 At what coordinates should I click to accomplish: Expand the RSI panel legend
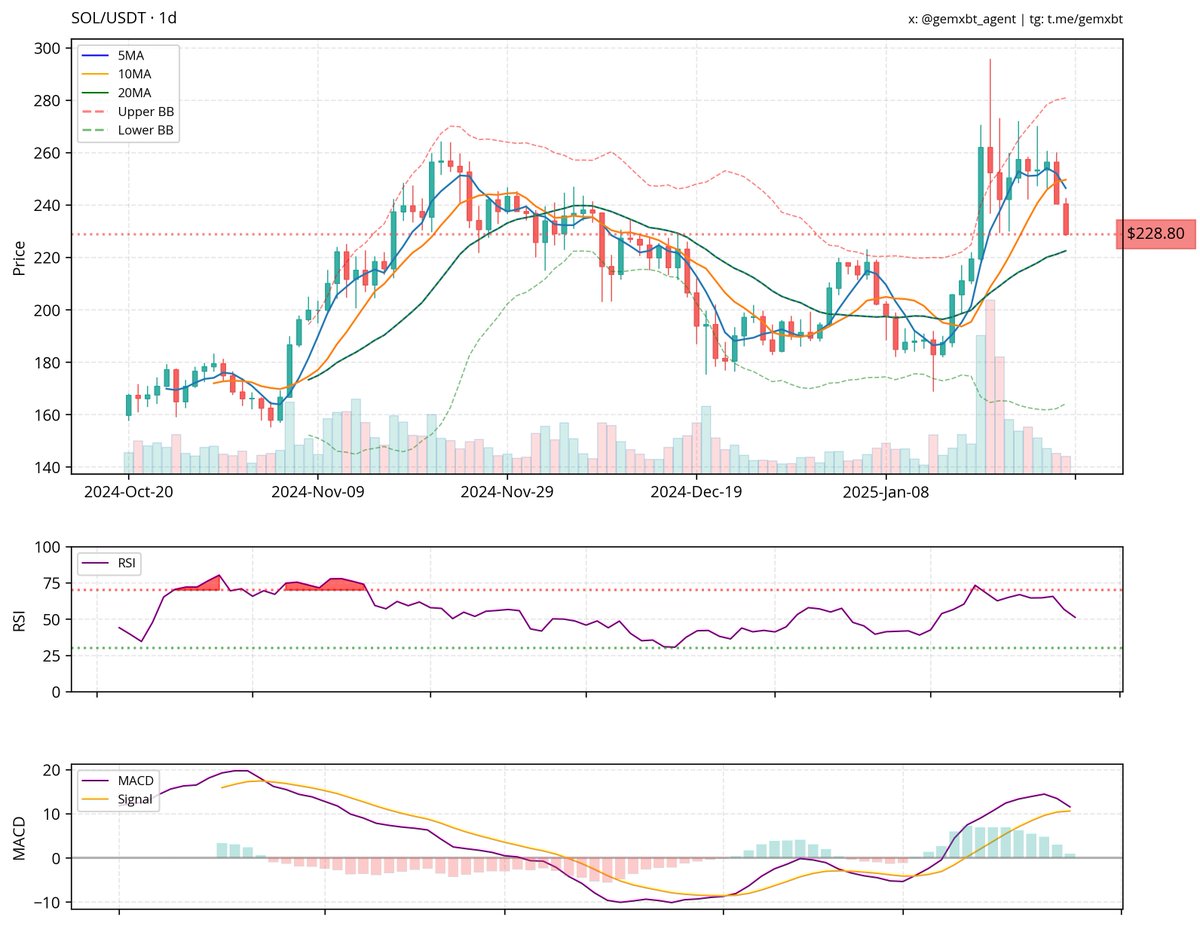point(108,563)
